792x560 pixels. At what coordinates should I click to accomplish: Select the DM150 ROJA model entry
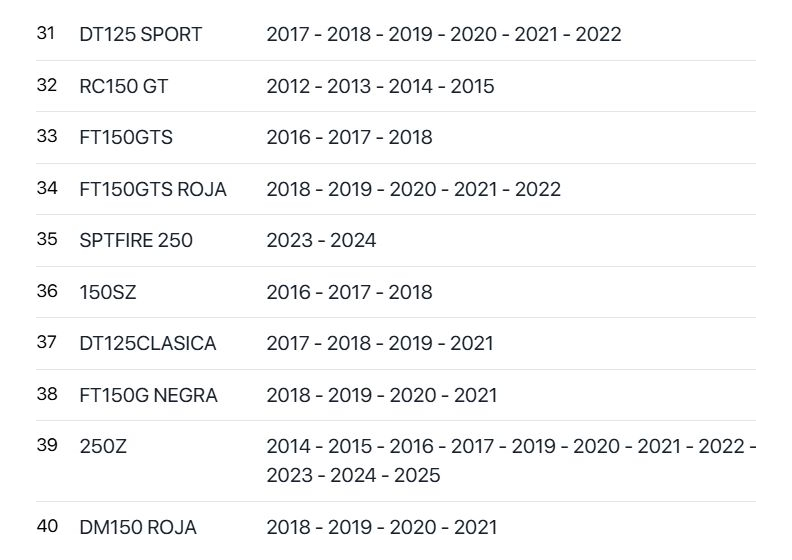coord(138,528)
